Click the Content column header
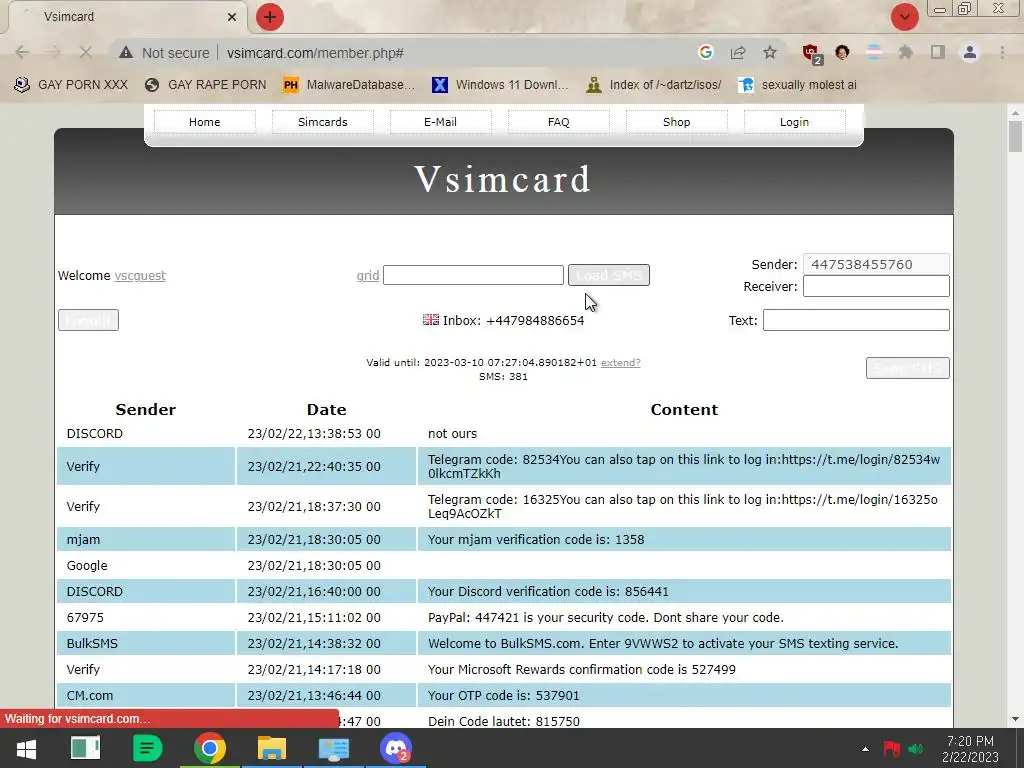 click(x=684, y=409)
